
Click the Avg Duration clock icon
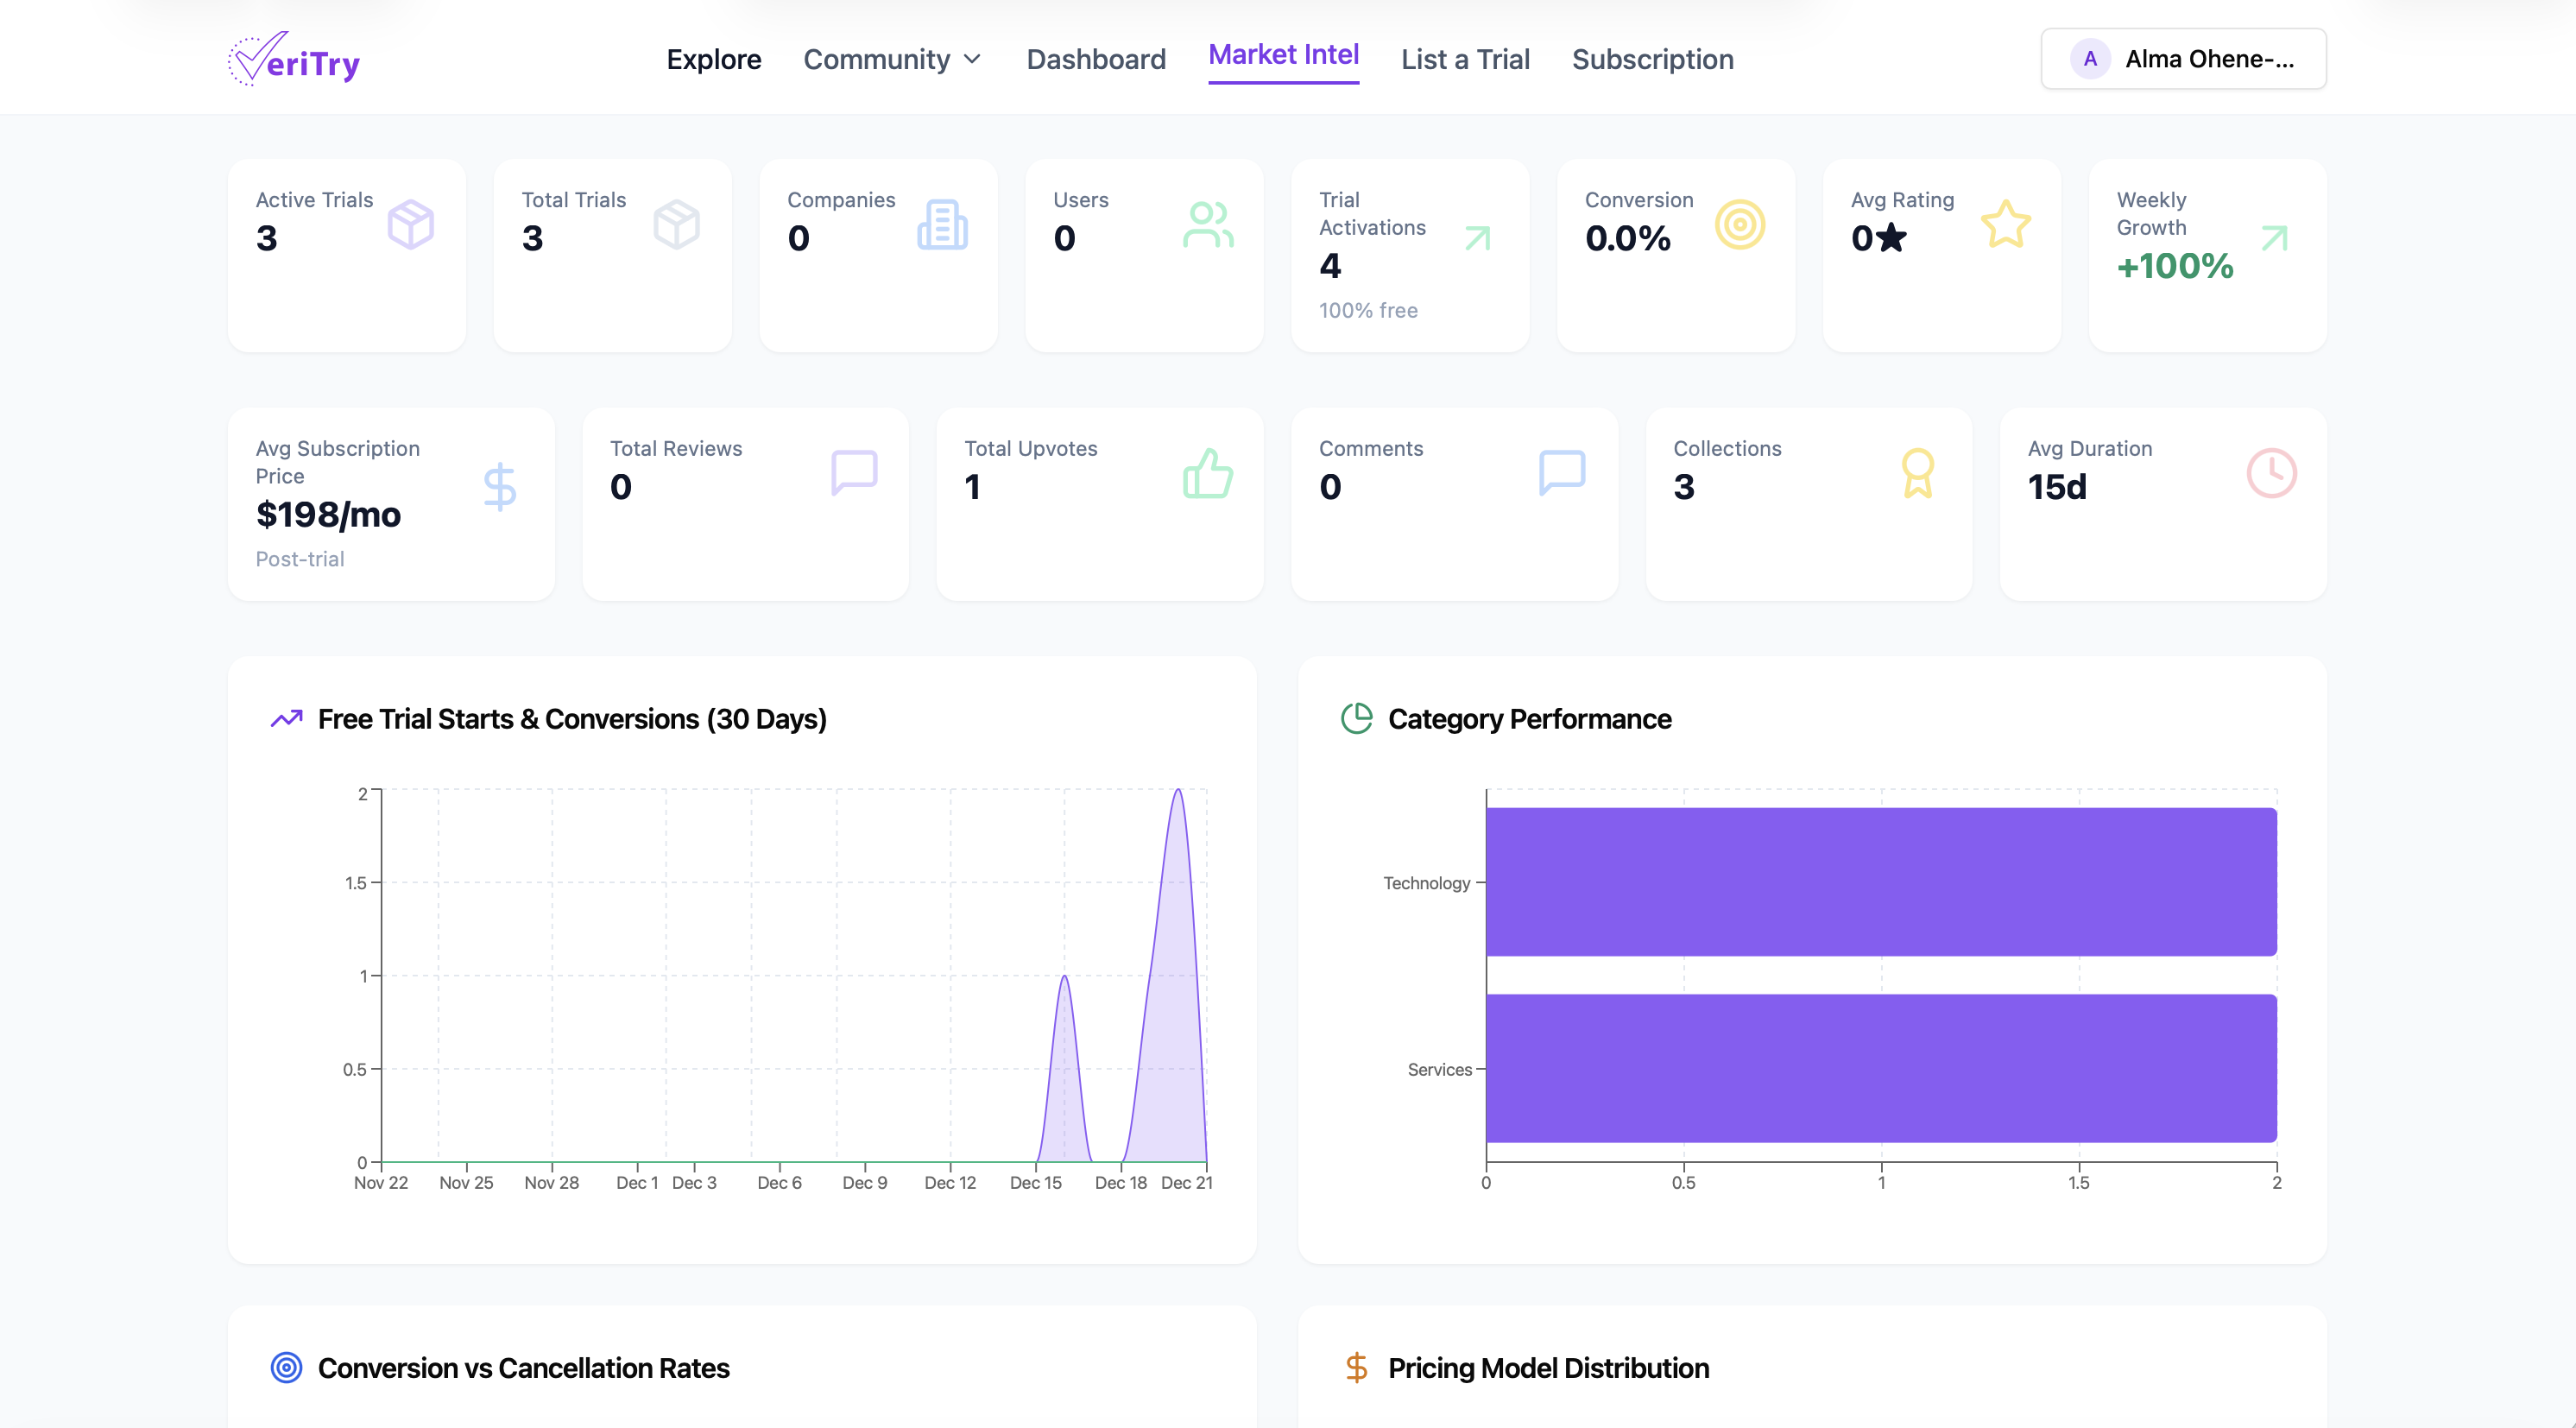[2271, 473]
